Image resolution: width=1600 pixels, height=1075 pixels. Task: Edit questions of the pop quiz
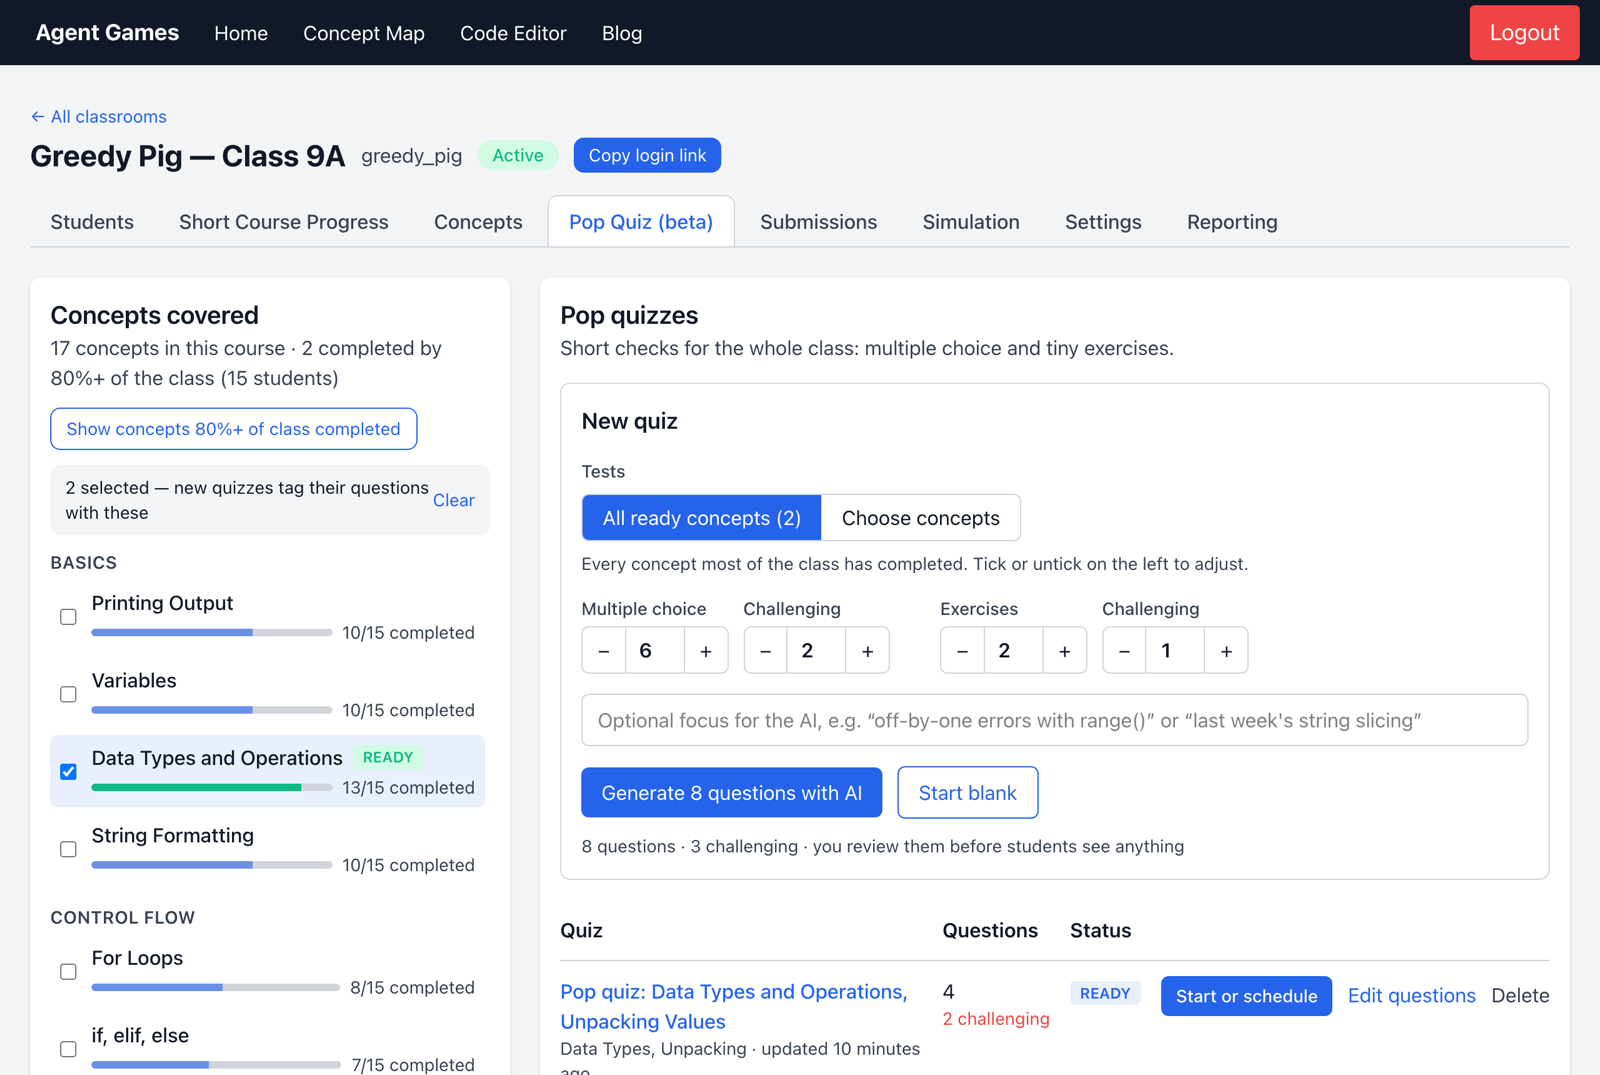point(1412,996)
